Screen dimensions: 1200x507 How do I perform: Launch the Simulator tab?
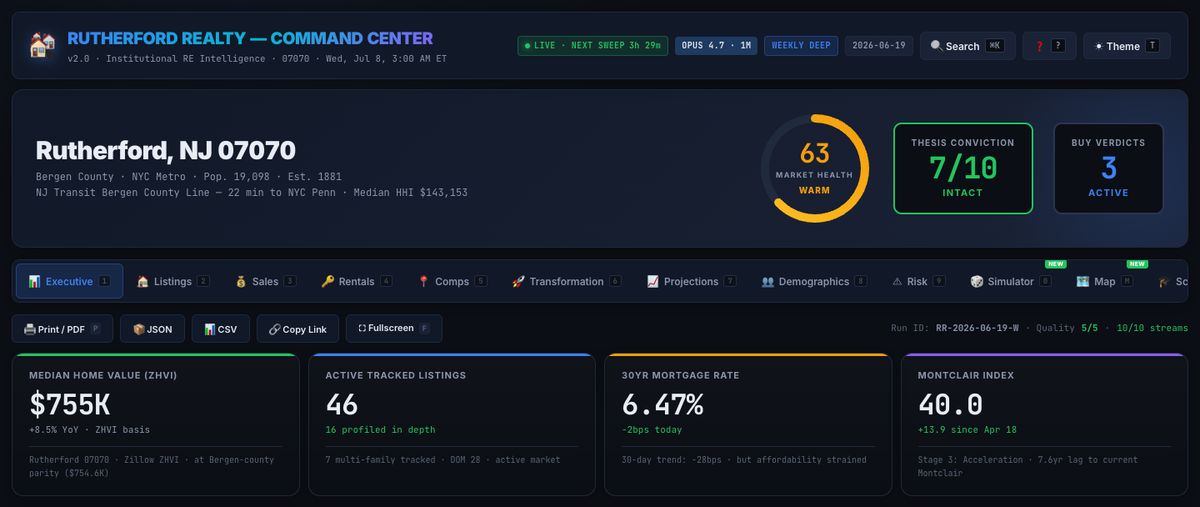click(x=1010, y=281)
